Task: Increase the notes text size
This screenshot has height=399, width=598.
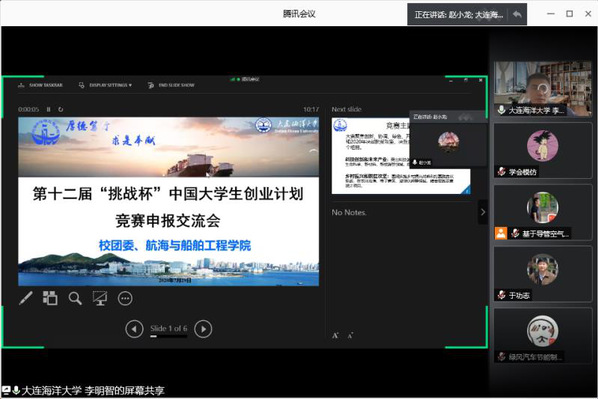Action: point(335,336)
